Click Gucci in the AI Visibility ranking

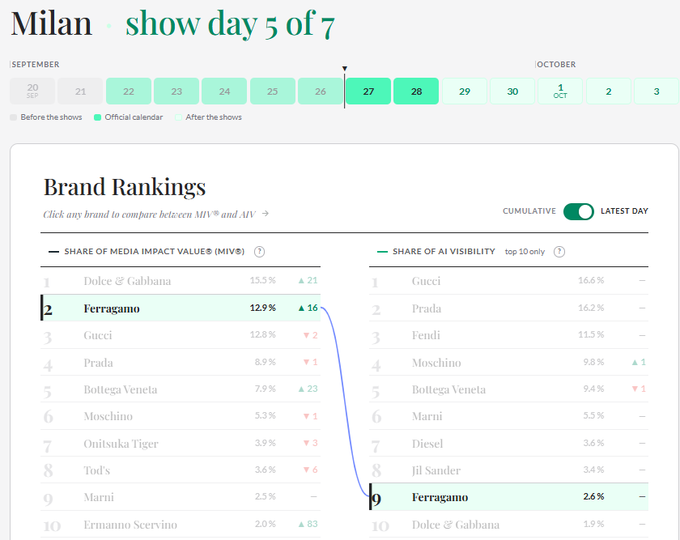(x=509, y=281)
